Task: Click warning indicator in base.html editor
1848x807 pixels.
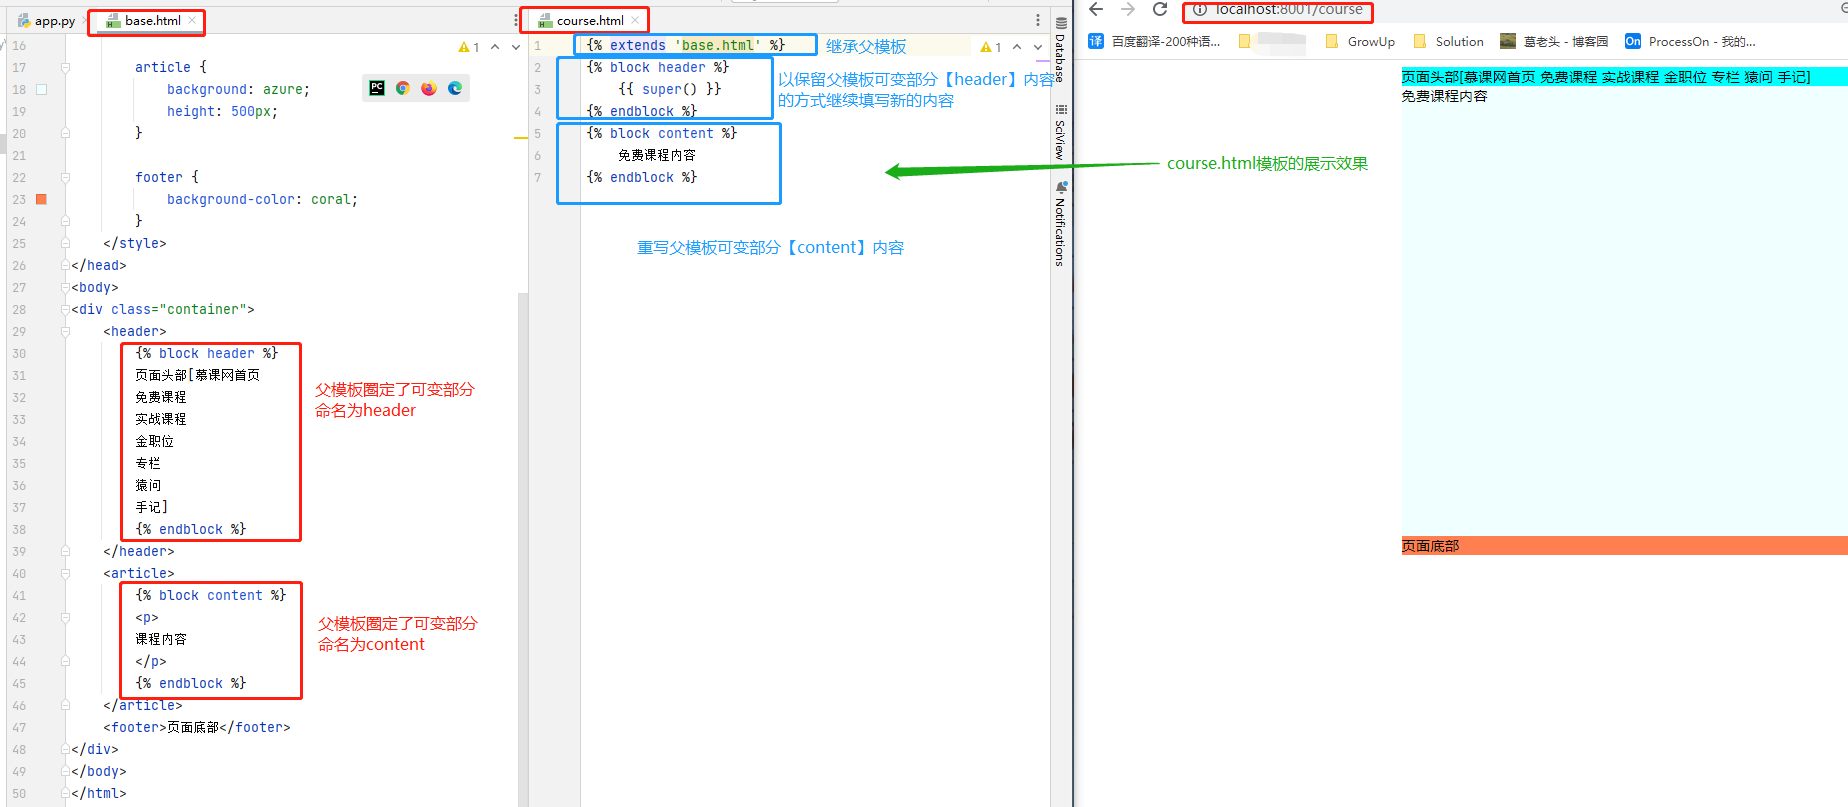Action: click(x=469, y=47)
